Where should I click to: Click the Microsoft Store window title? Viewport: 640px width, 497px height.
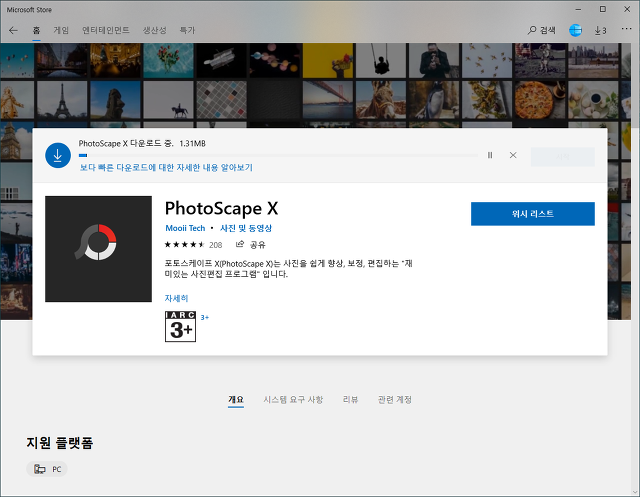(x=29, y=10)
